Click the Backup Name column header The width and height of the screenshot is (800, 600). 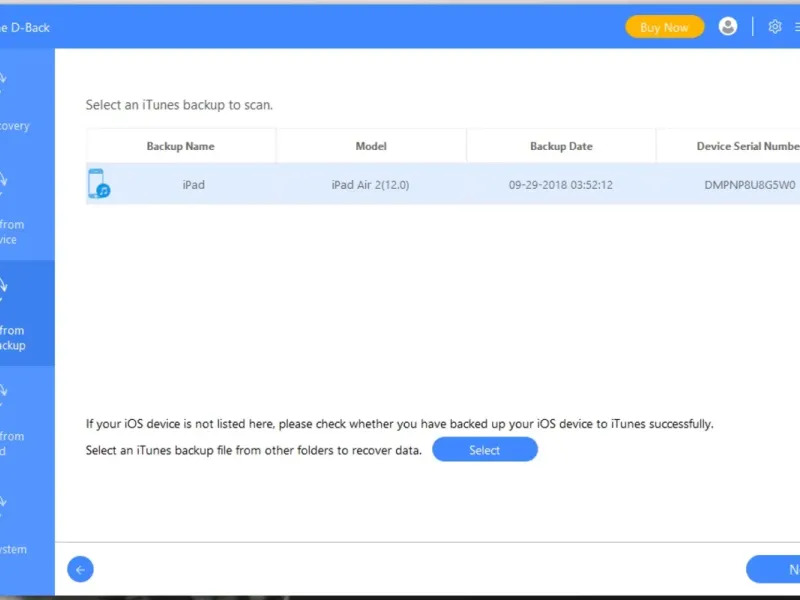pyautogui.click(x=181, y=146)
